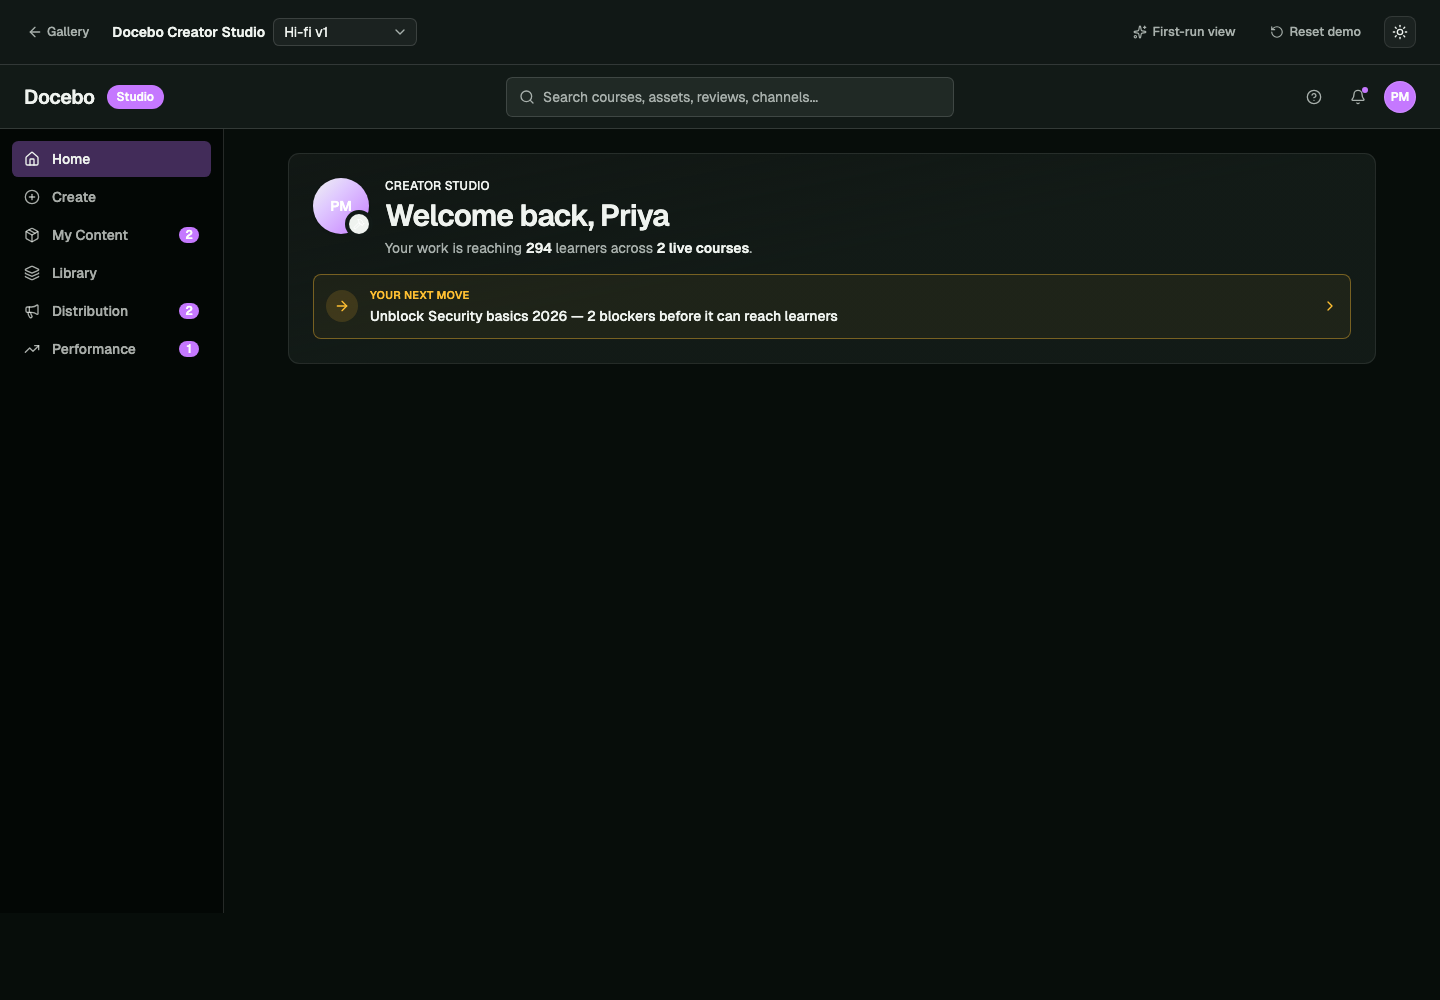1440x1000 pixels.
Task: Click the Distribution count badge
Action: (x=189, y=311)
